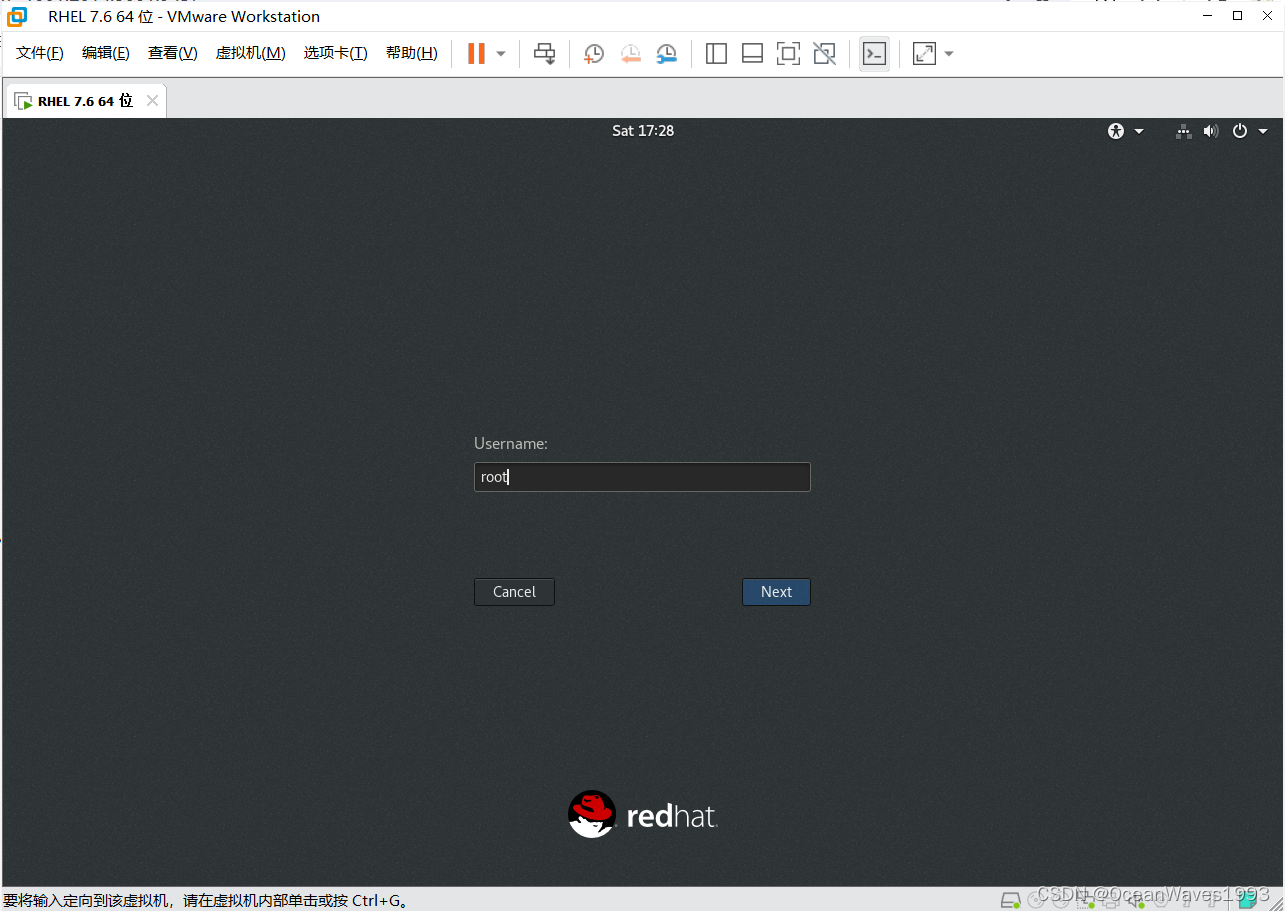Open the snapshot manager
Viewport: 1285px width, 911px height.
coord(666,54)
